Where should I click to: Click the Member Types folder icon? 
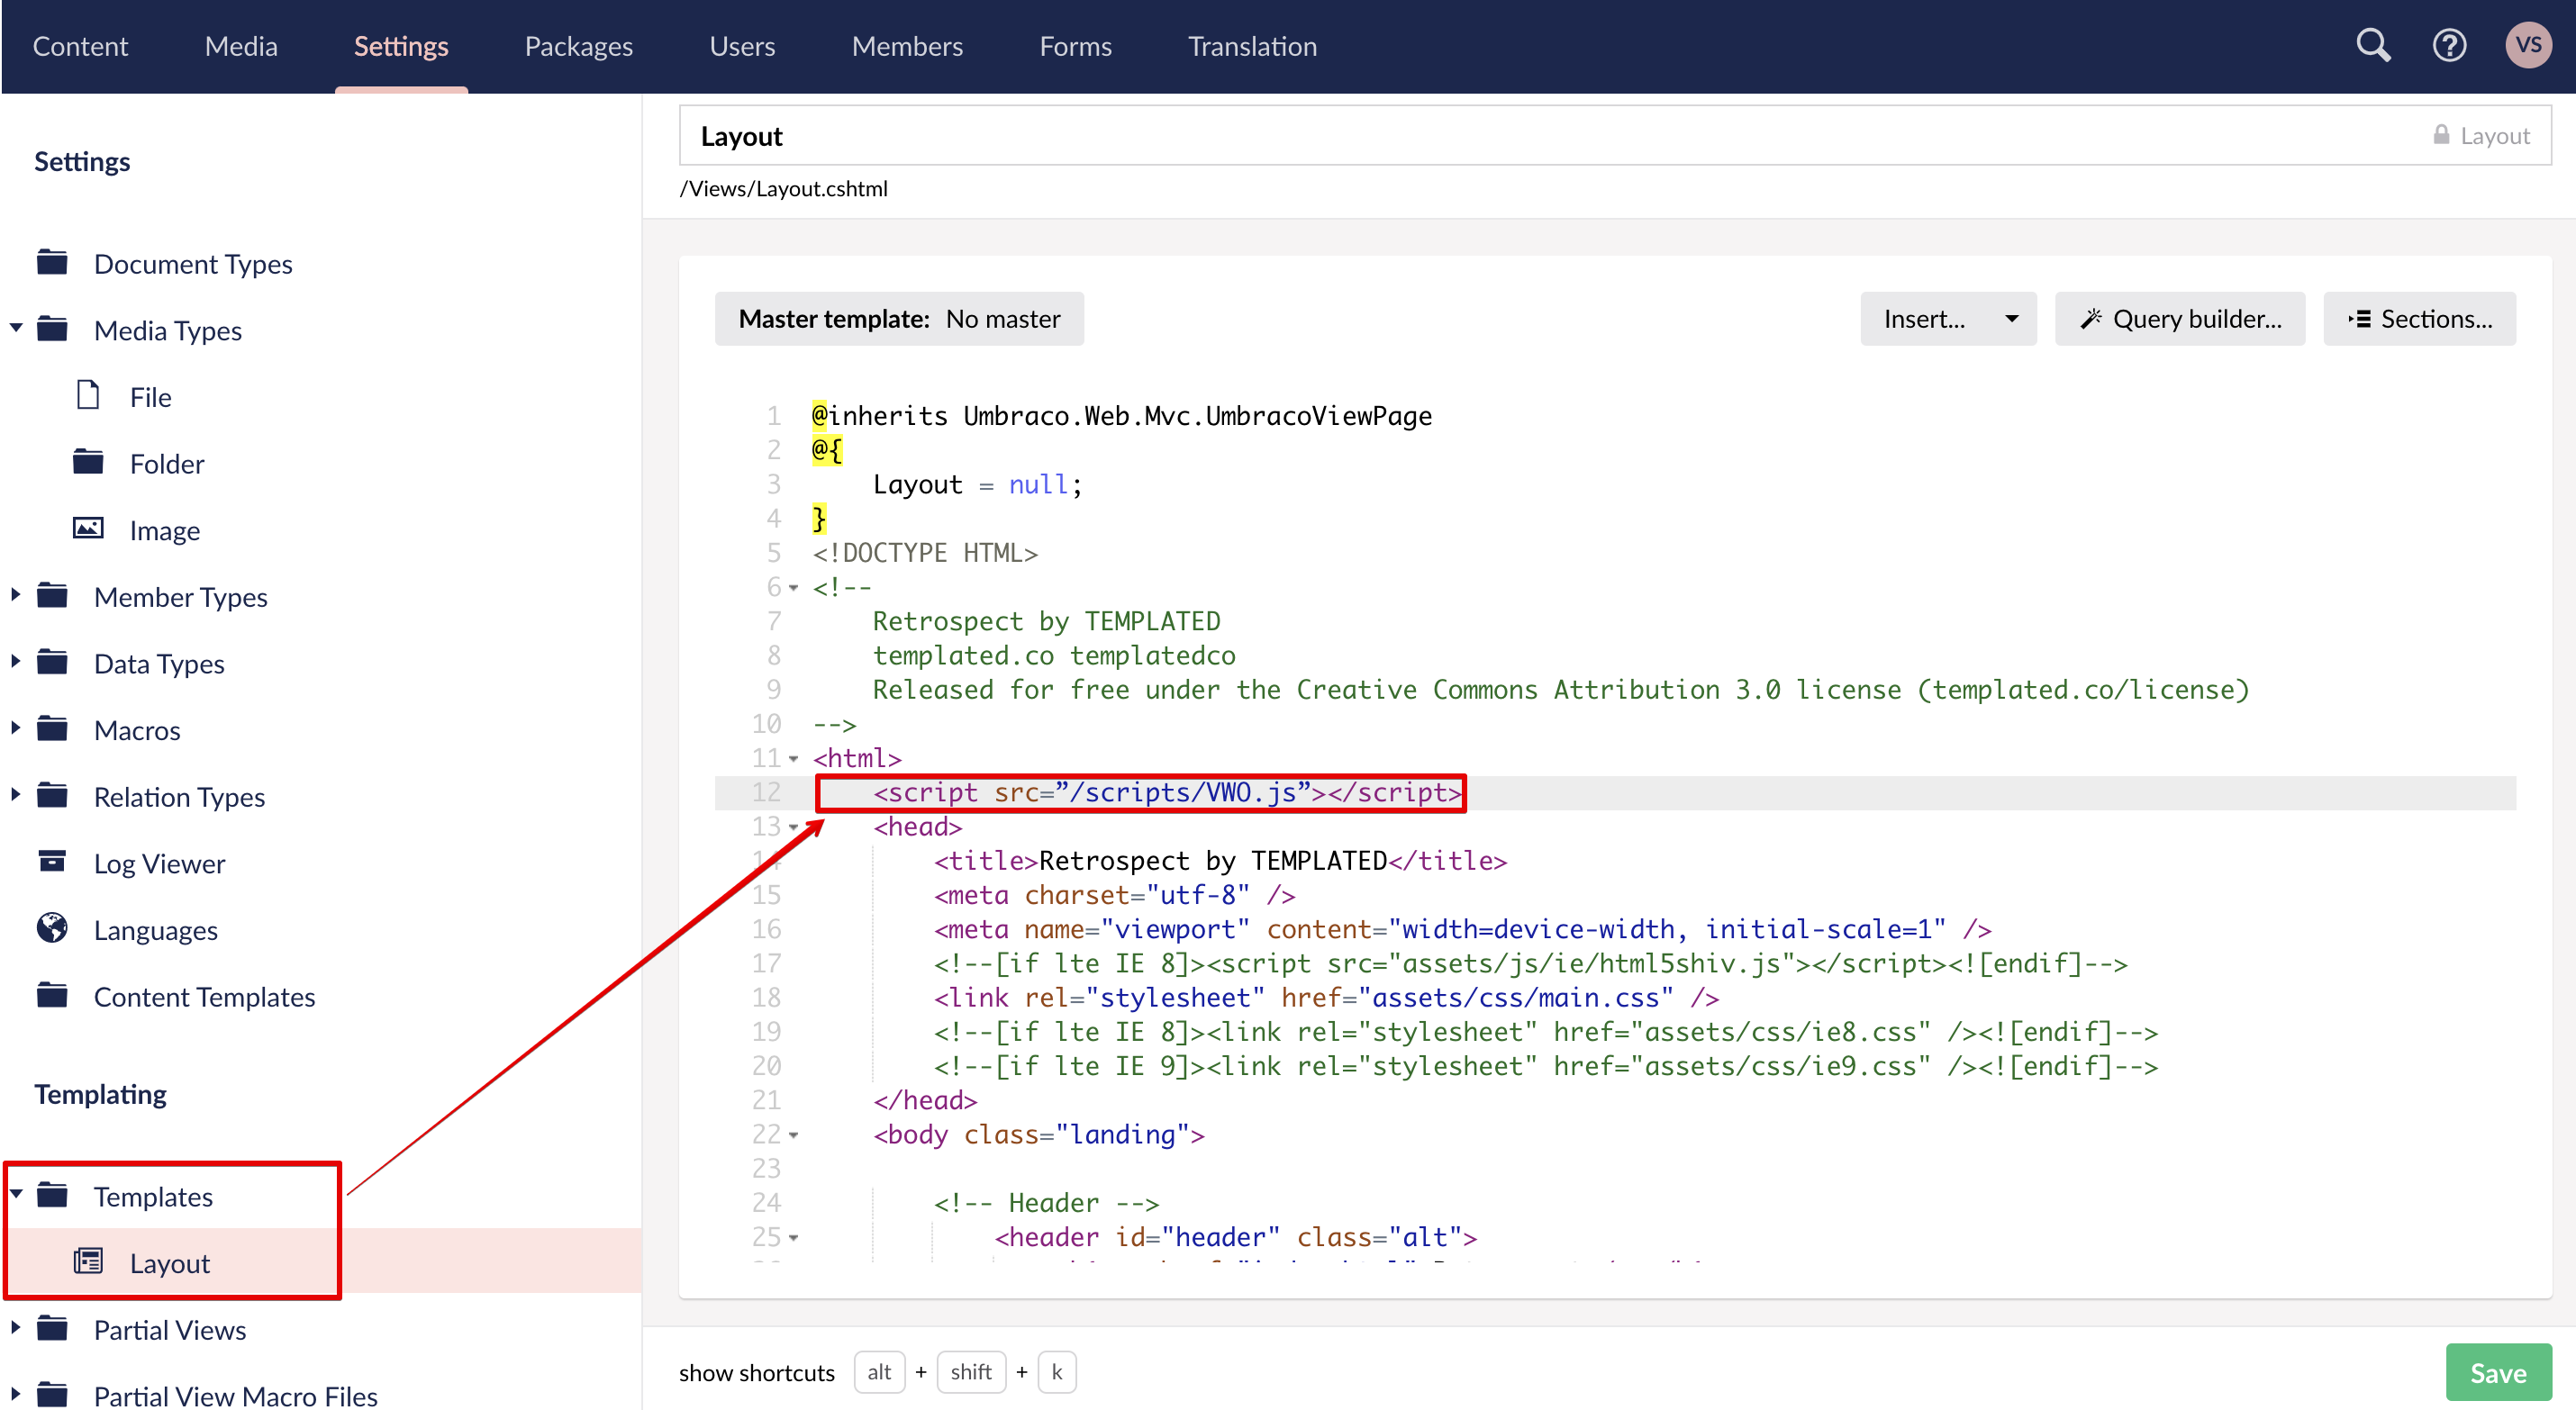(52, 595)
